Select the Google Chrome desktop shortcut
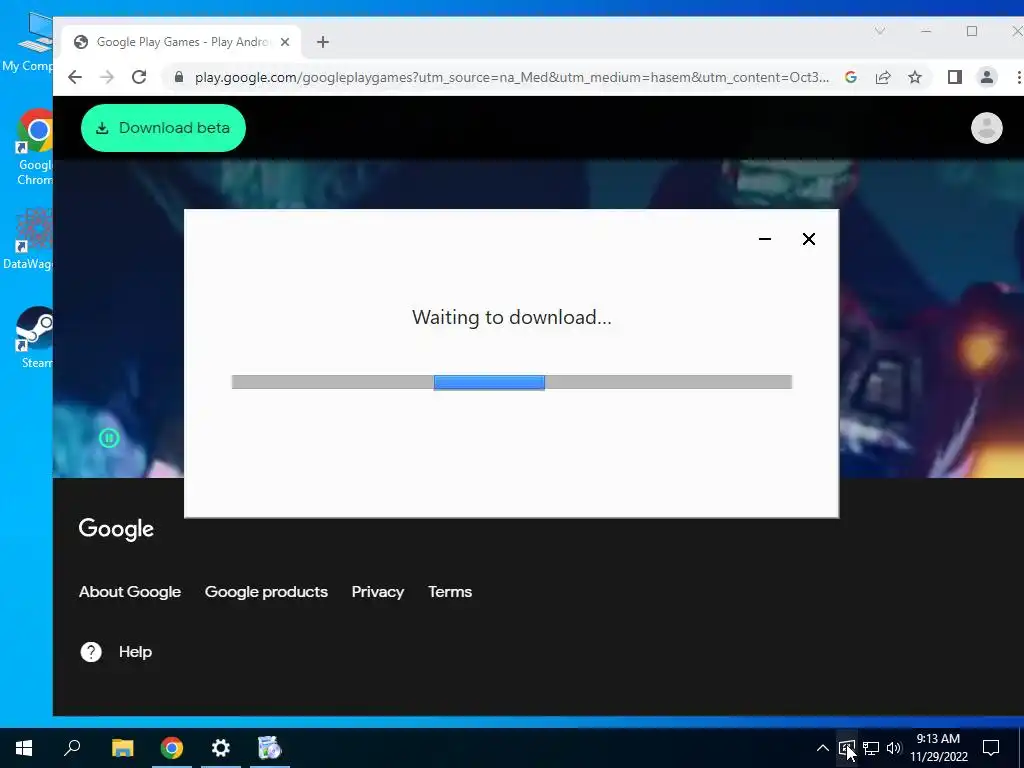This screenshot has width=1024, height=768. 34,148
